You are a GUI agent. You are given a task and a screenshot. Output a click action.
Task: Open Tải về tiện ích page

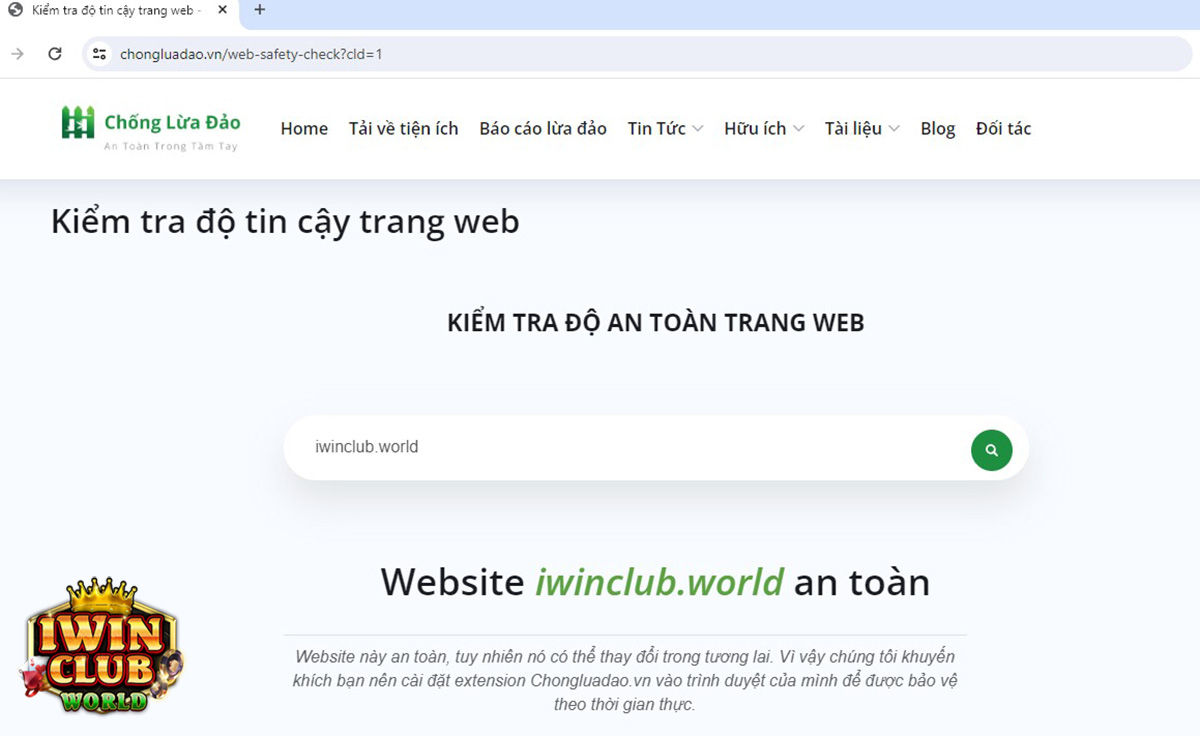point(403,128)
